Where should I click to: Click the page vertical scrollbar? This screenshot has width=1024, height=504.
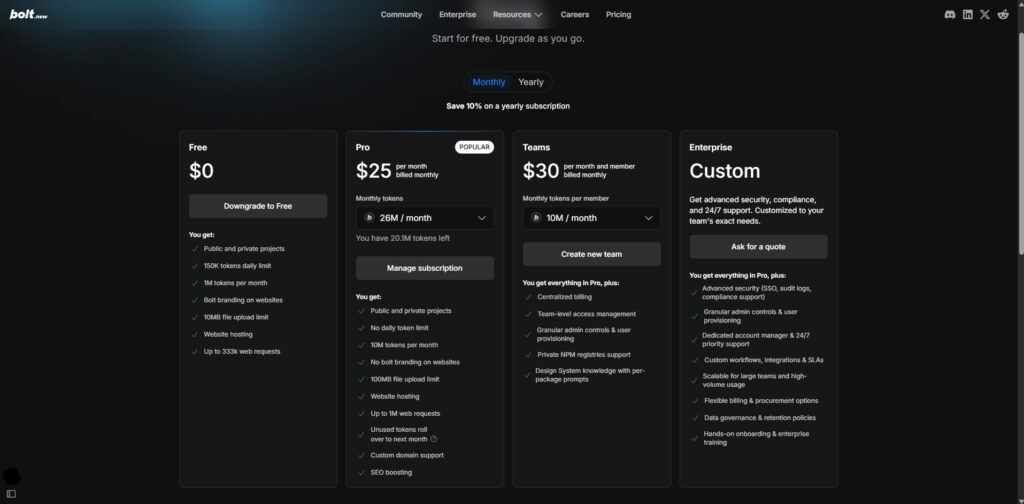(x=1019, y=144)
